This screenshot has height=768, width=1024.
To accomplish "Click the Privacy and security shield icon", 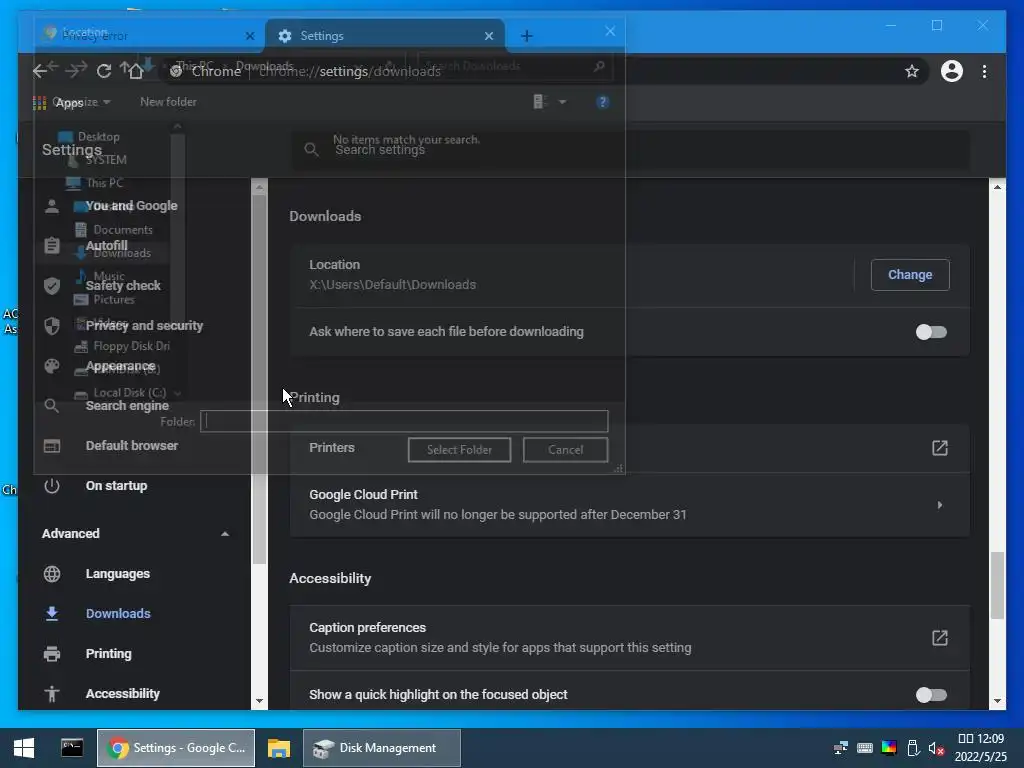I will (52, 326).
